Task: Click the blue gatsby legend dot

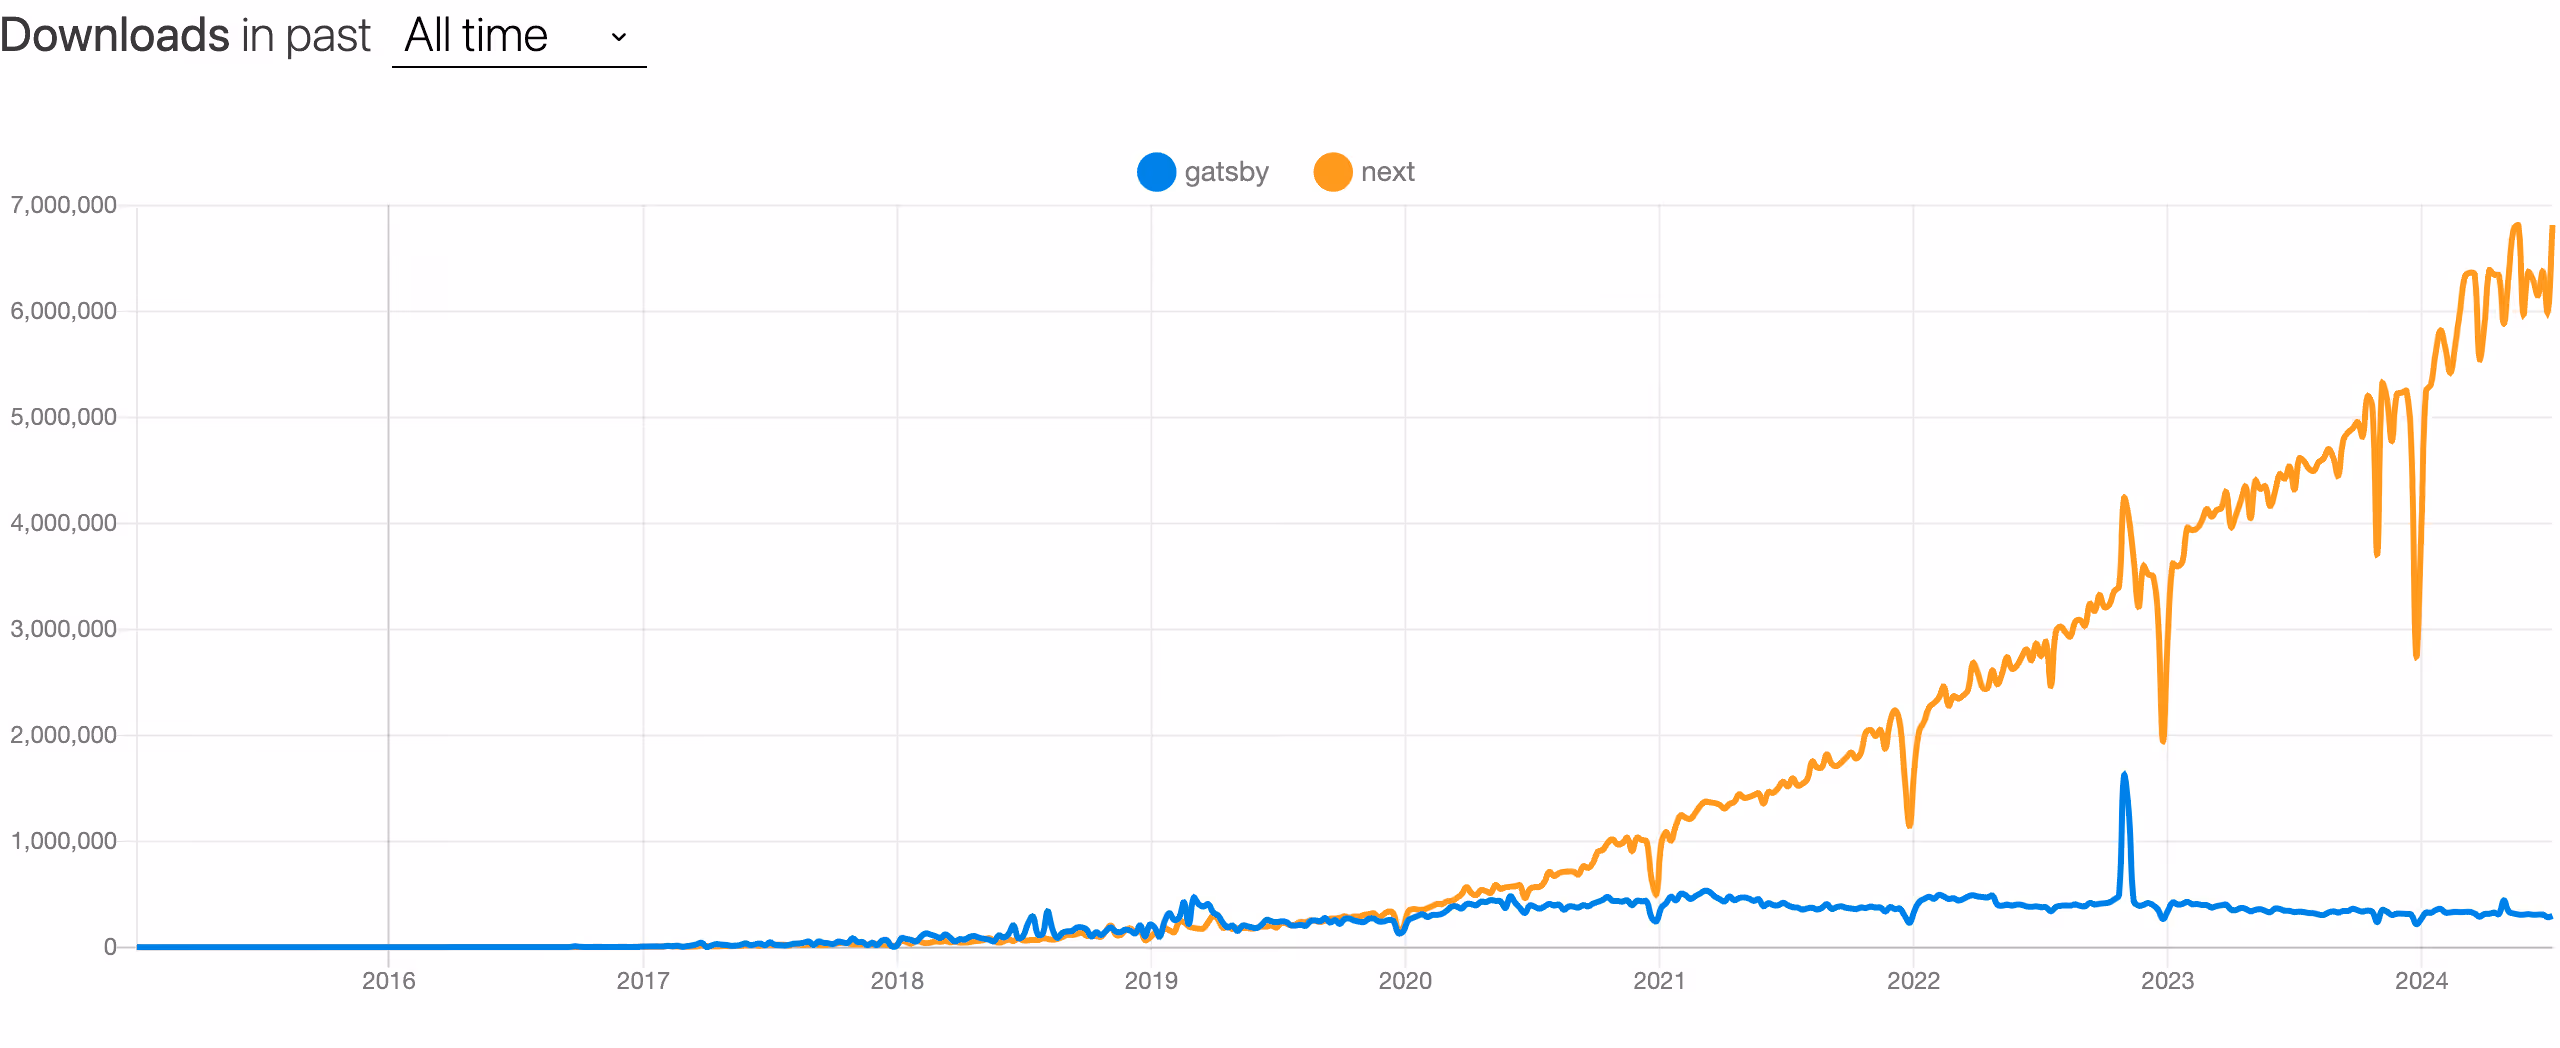Action: [x=1156, y=171]
